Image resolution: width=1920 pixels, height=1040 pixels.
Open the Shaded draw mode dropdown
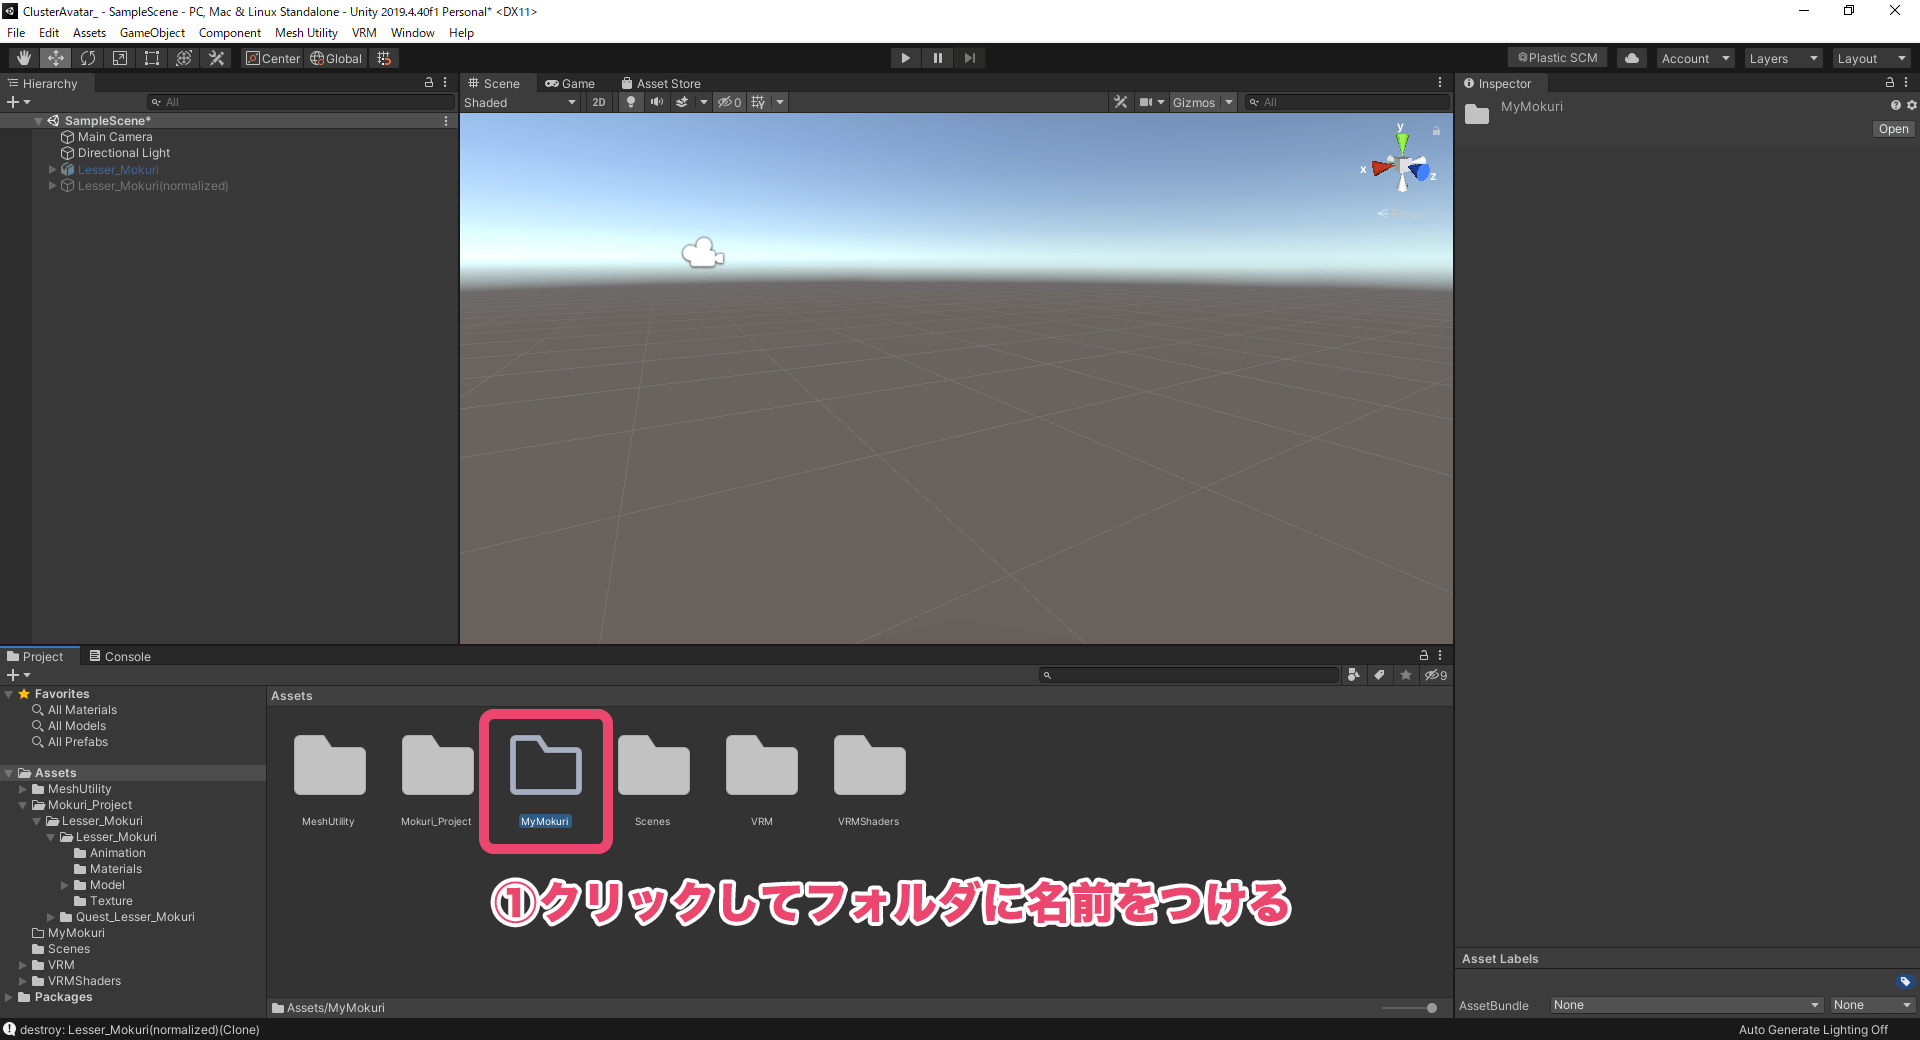[520, 102]
